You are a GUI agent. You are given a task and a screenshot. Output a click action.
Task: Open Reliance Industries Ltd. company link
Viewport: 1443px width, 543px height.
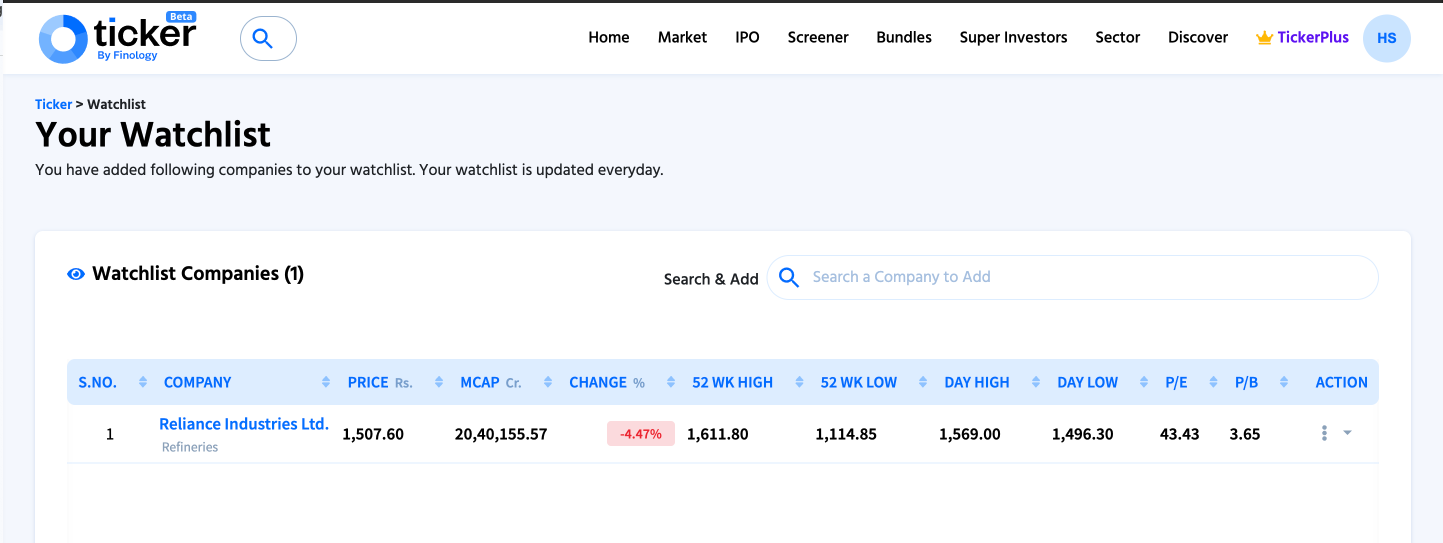coord(244,424)
